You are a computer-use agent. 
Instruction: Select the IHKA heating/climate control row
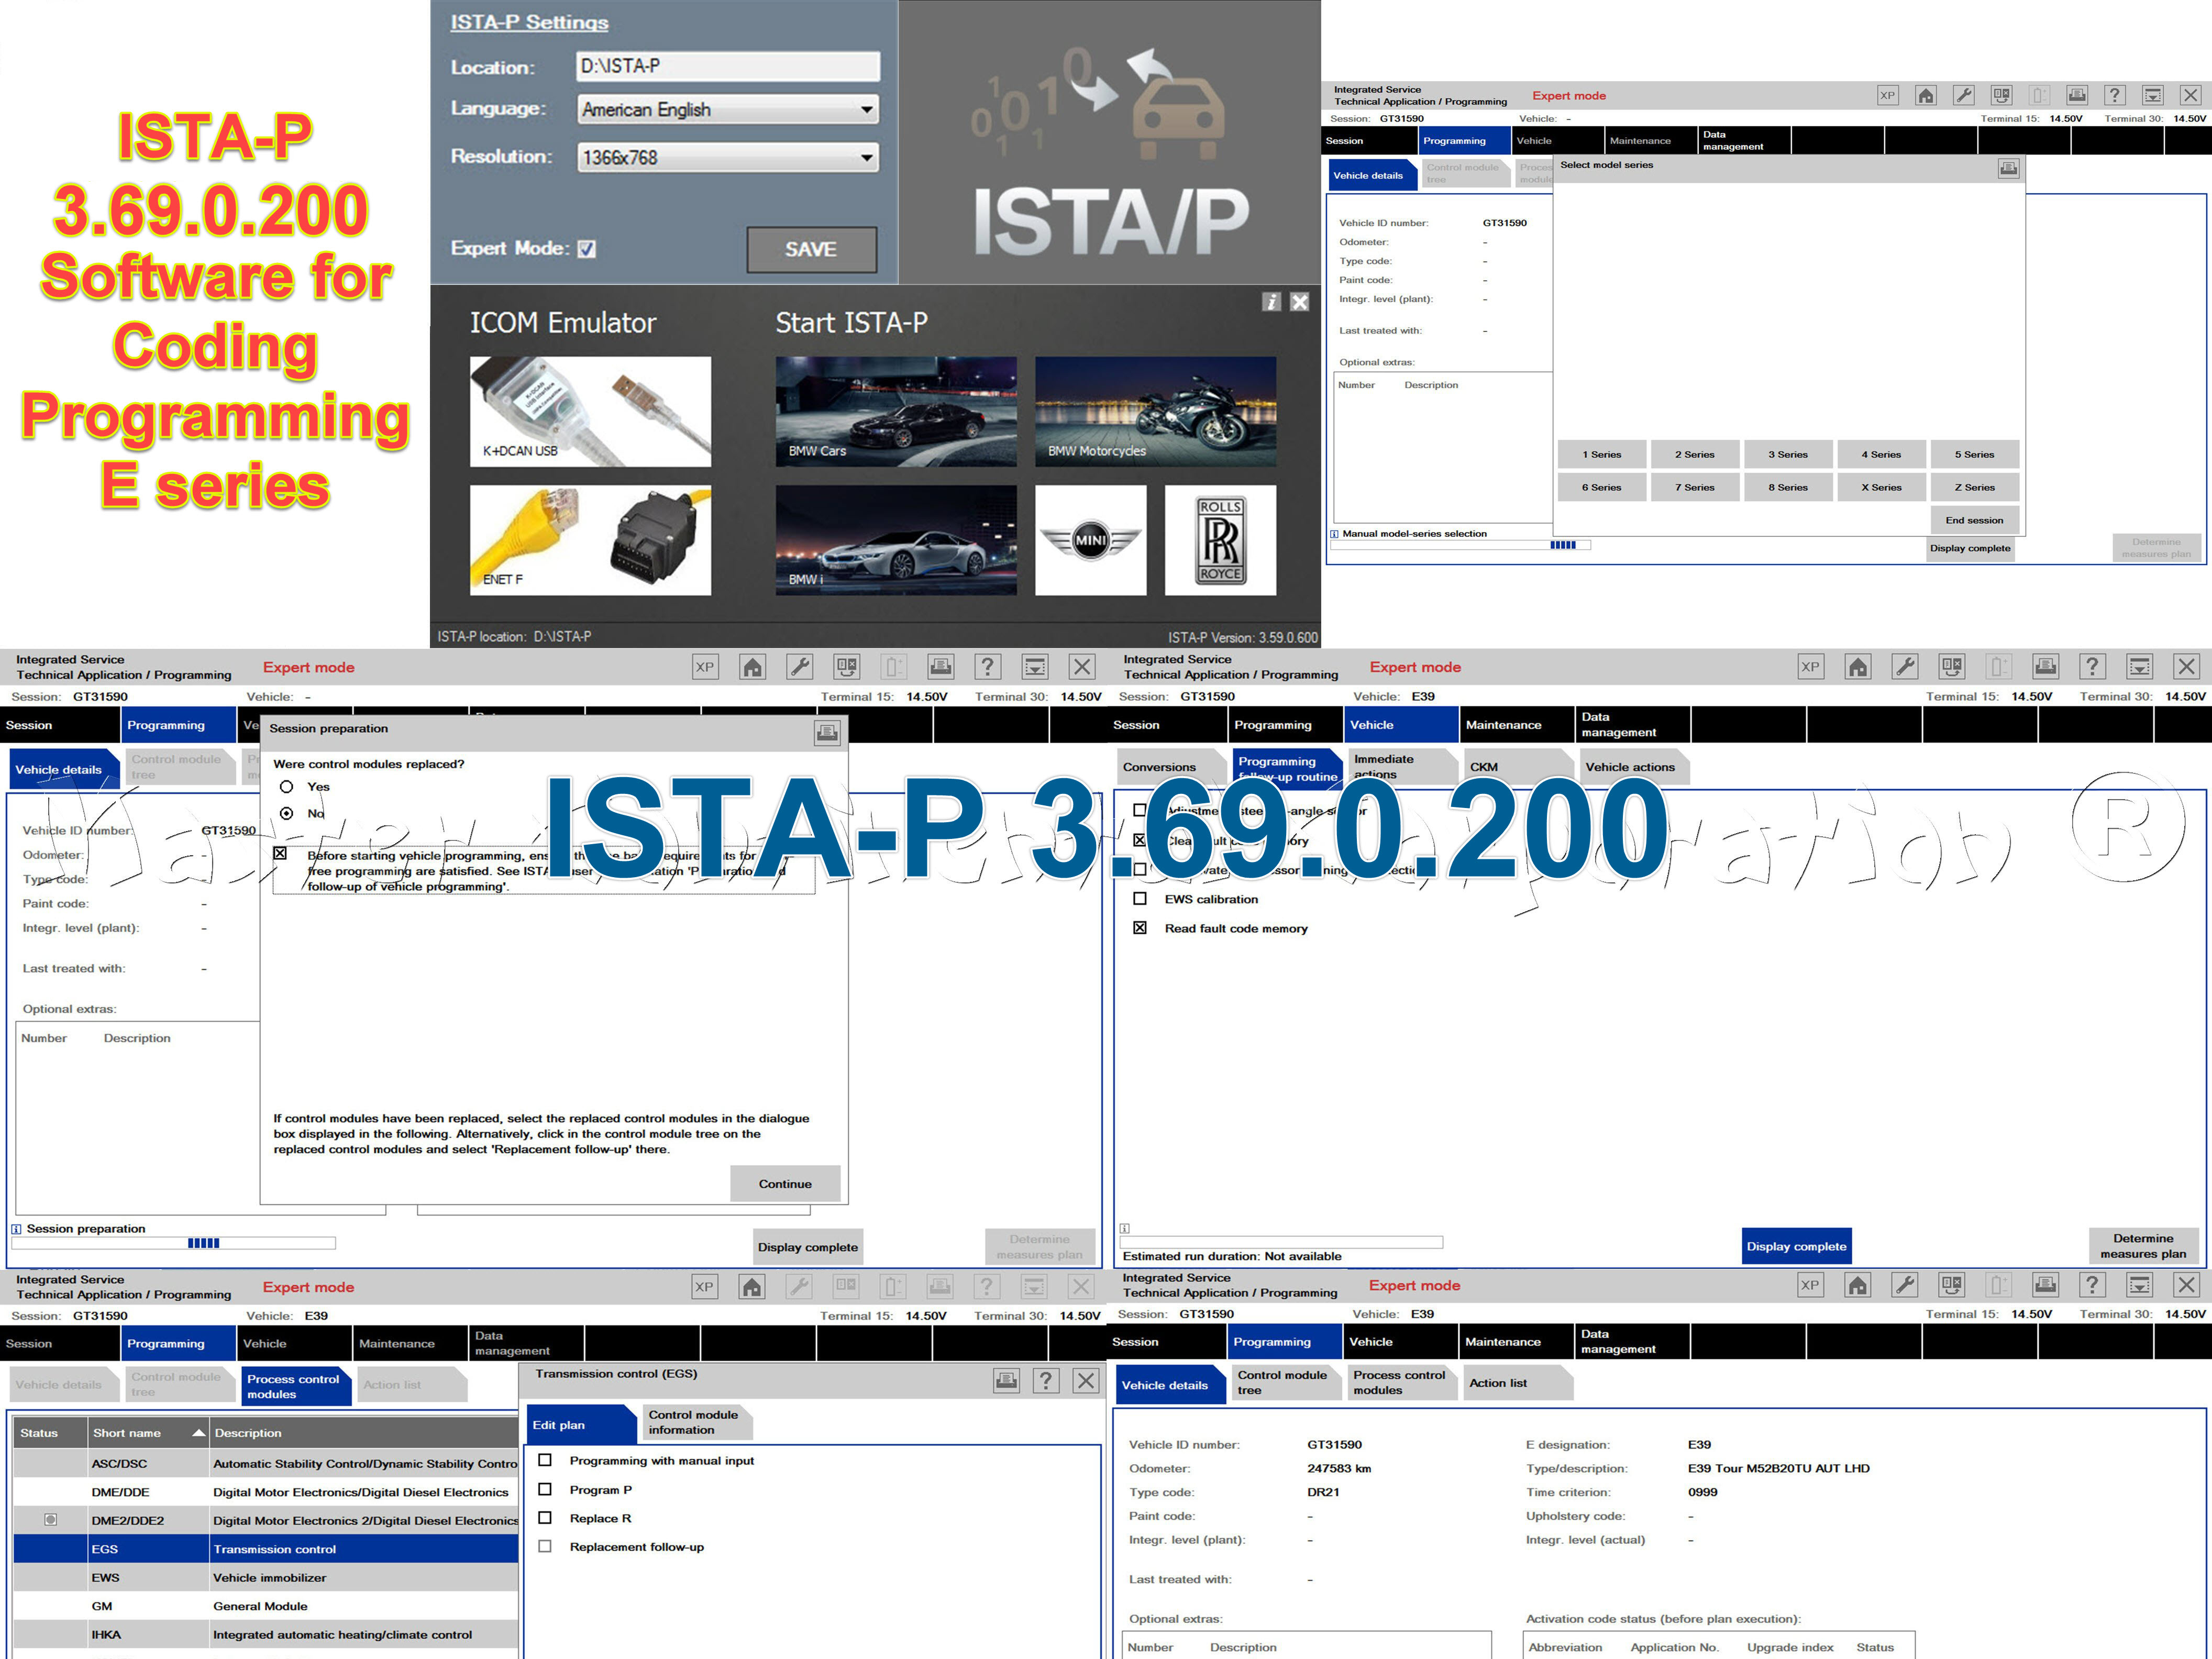266,1634
